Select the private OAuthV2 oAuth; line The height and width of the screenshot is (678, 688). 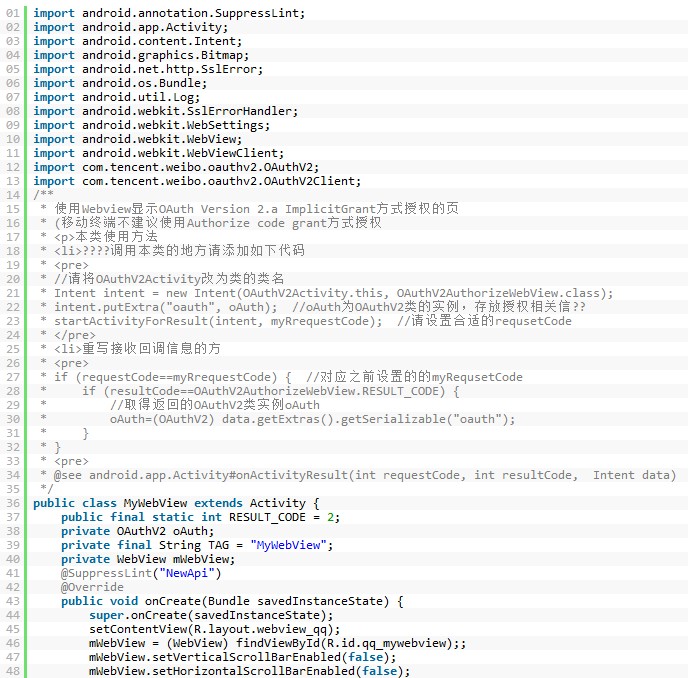137,531
